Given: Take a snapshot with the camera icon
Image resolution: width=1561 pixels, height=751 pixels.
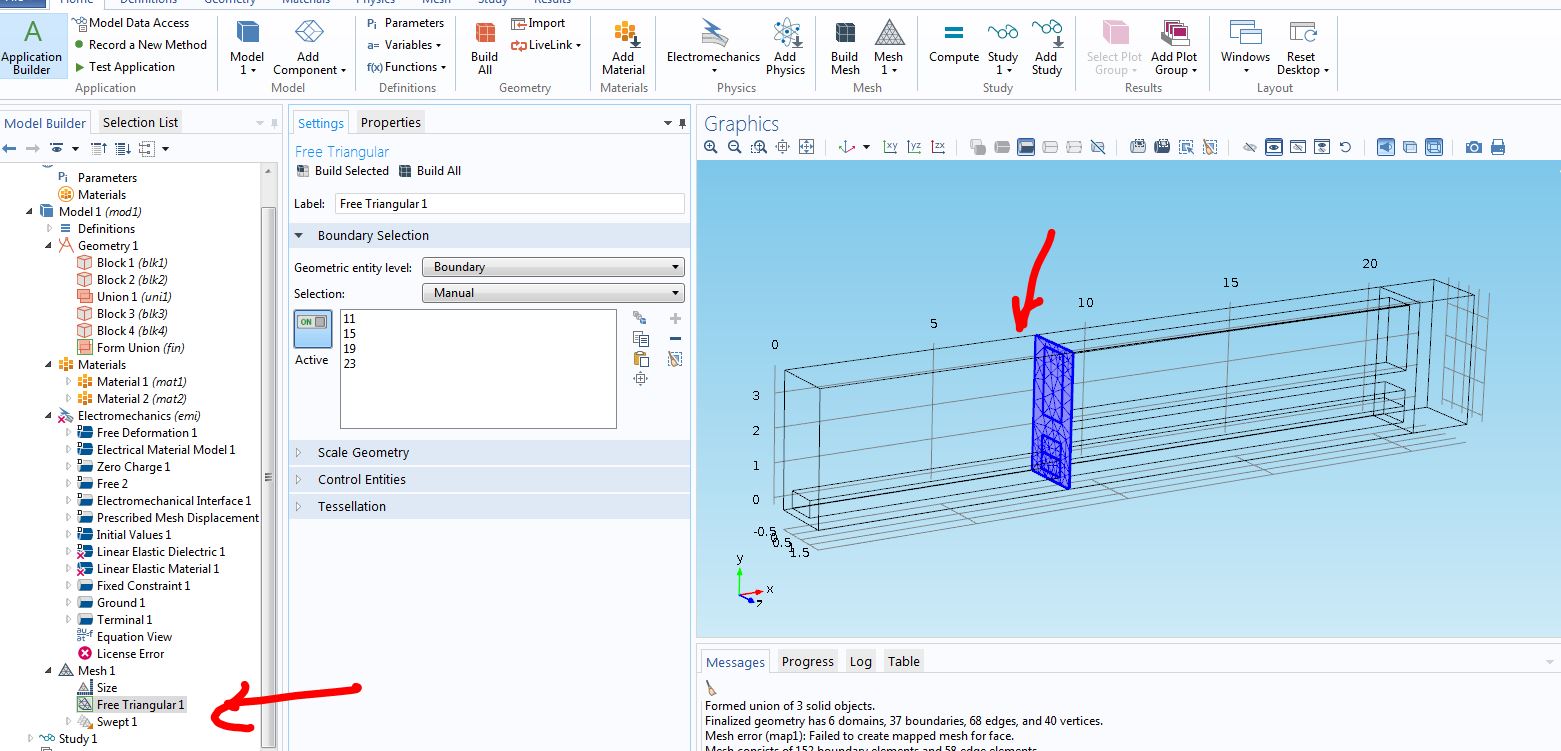Looking at the screenshot, I should [1473, 147].
